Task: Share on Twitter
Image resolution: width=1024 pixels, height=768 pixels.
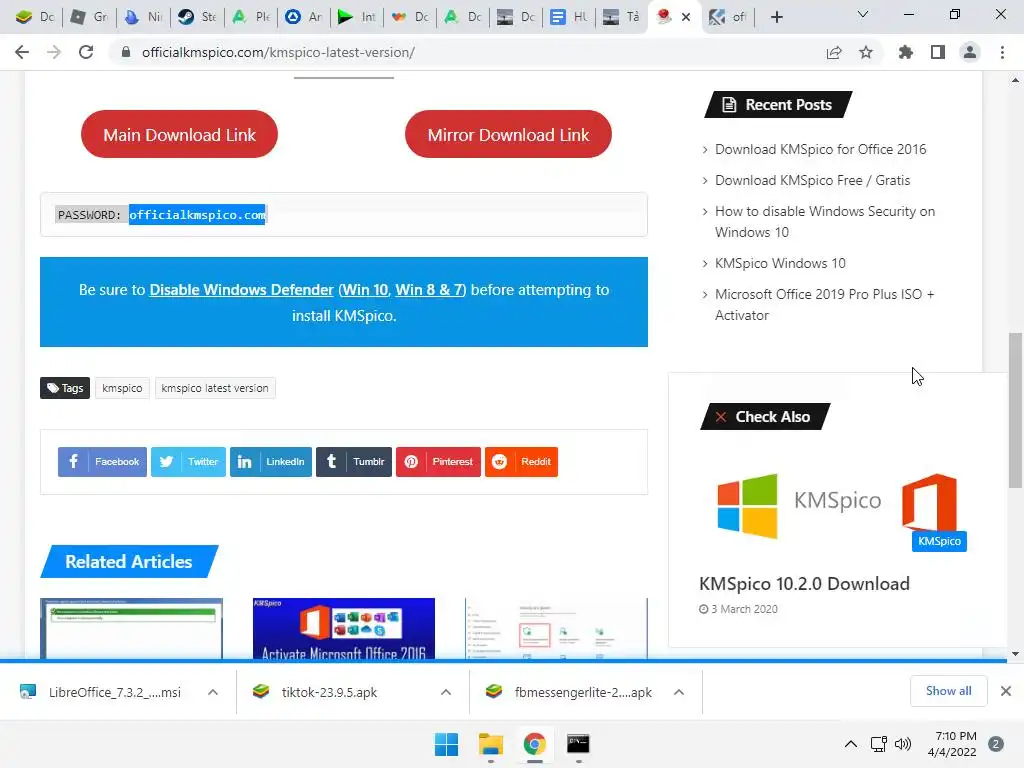Action: click(188, 462)
